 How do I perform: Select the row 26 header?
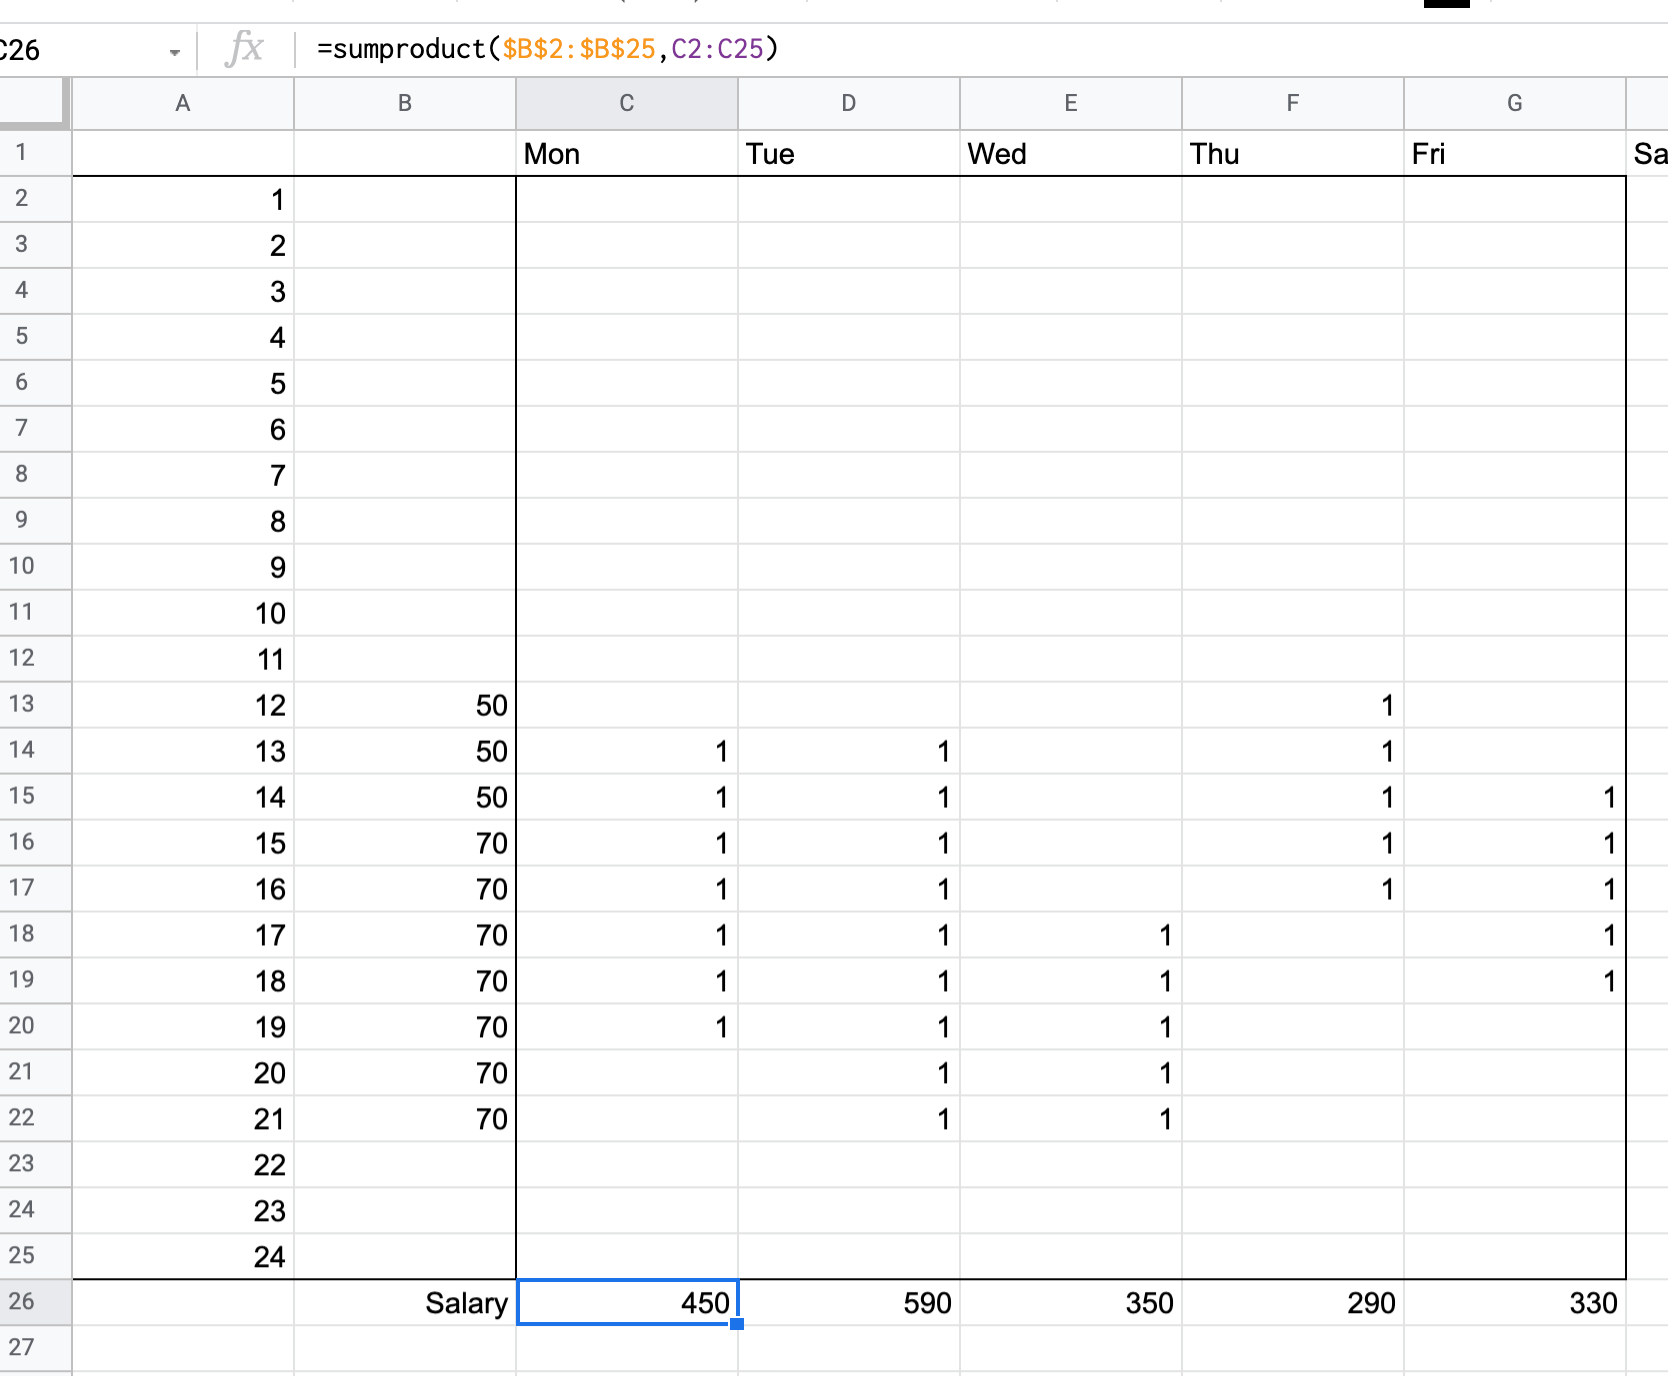[x=22, y=1302]
